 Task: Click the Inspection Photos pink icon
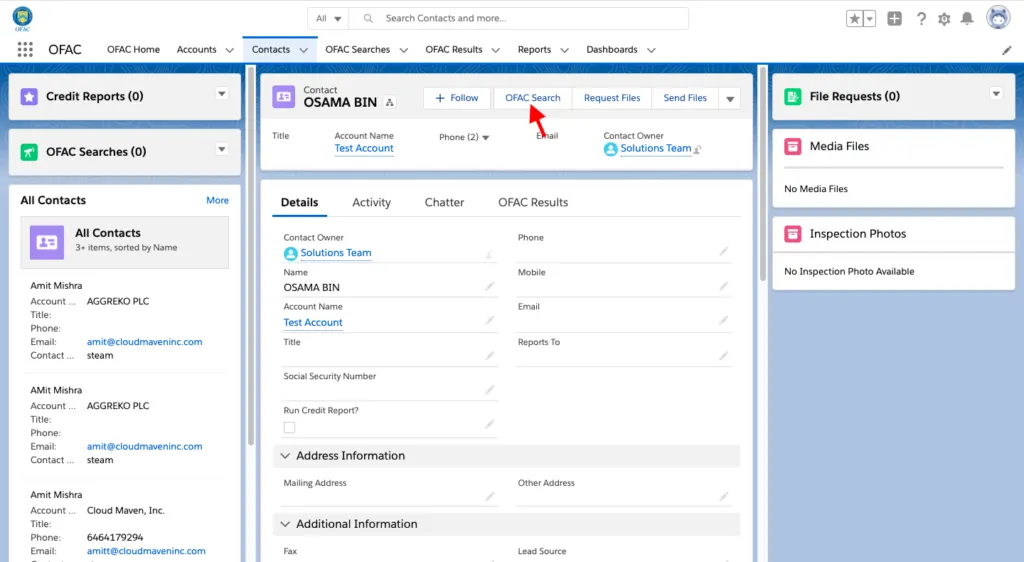[x=793, y=234]
